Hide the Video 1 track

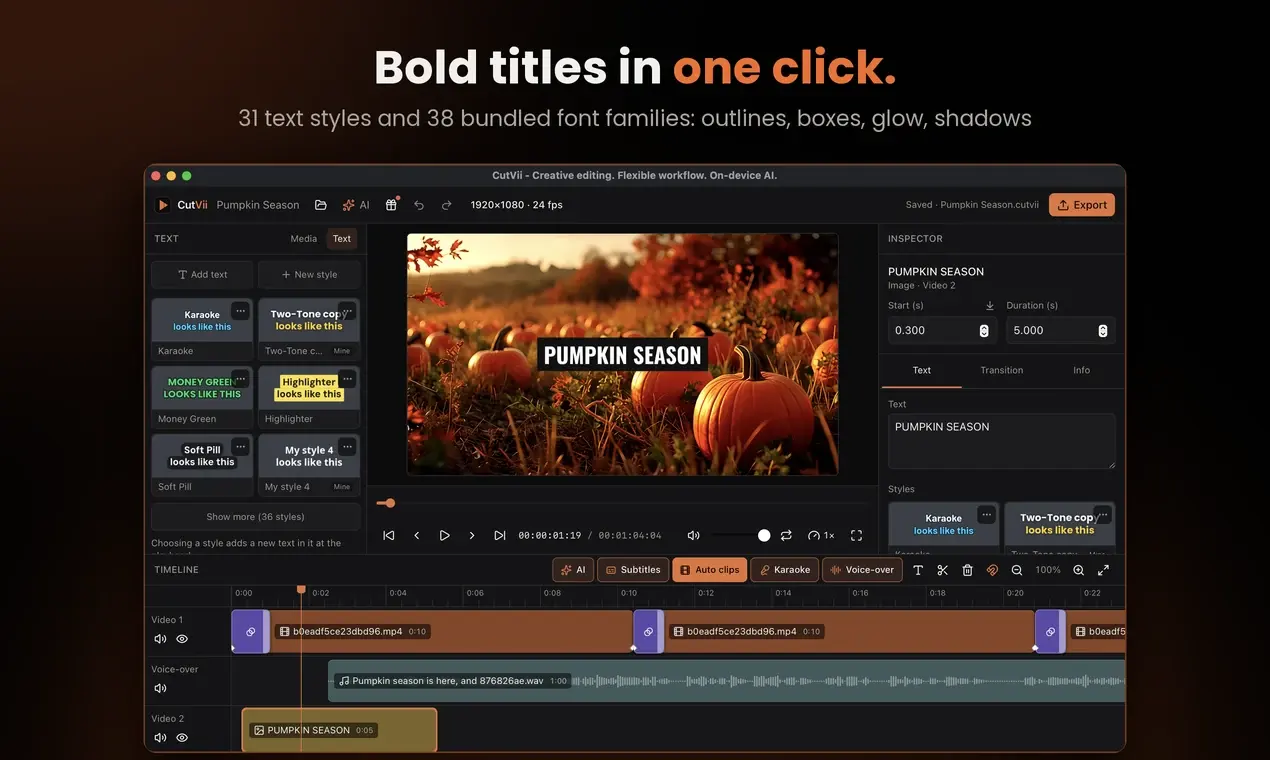(182, 638)
